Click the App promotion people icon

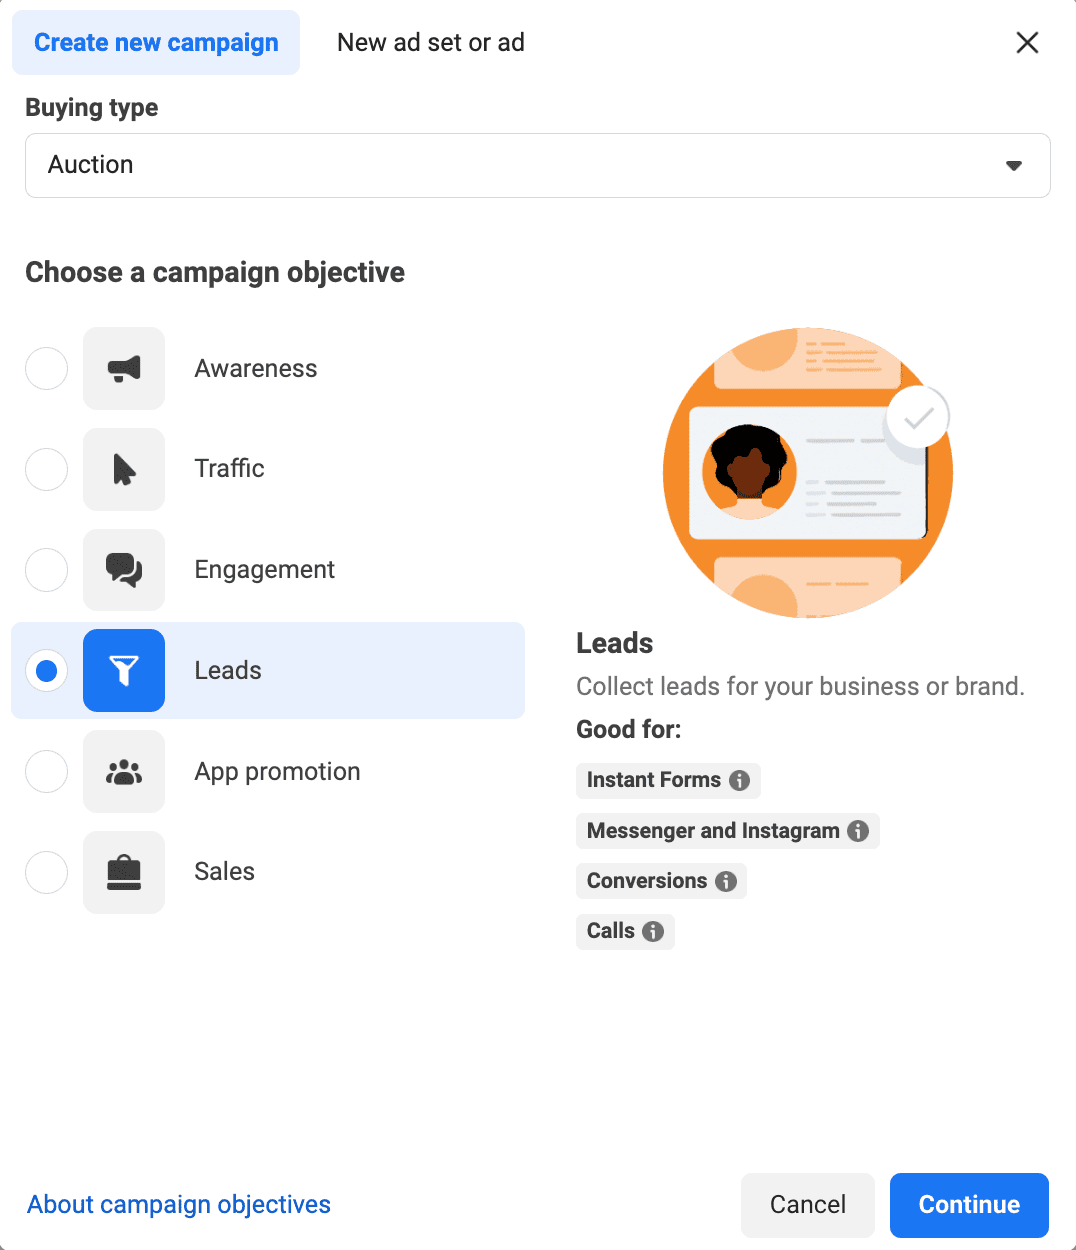pyautogui.click(x=124, y=772)
